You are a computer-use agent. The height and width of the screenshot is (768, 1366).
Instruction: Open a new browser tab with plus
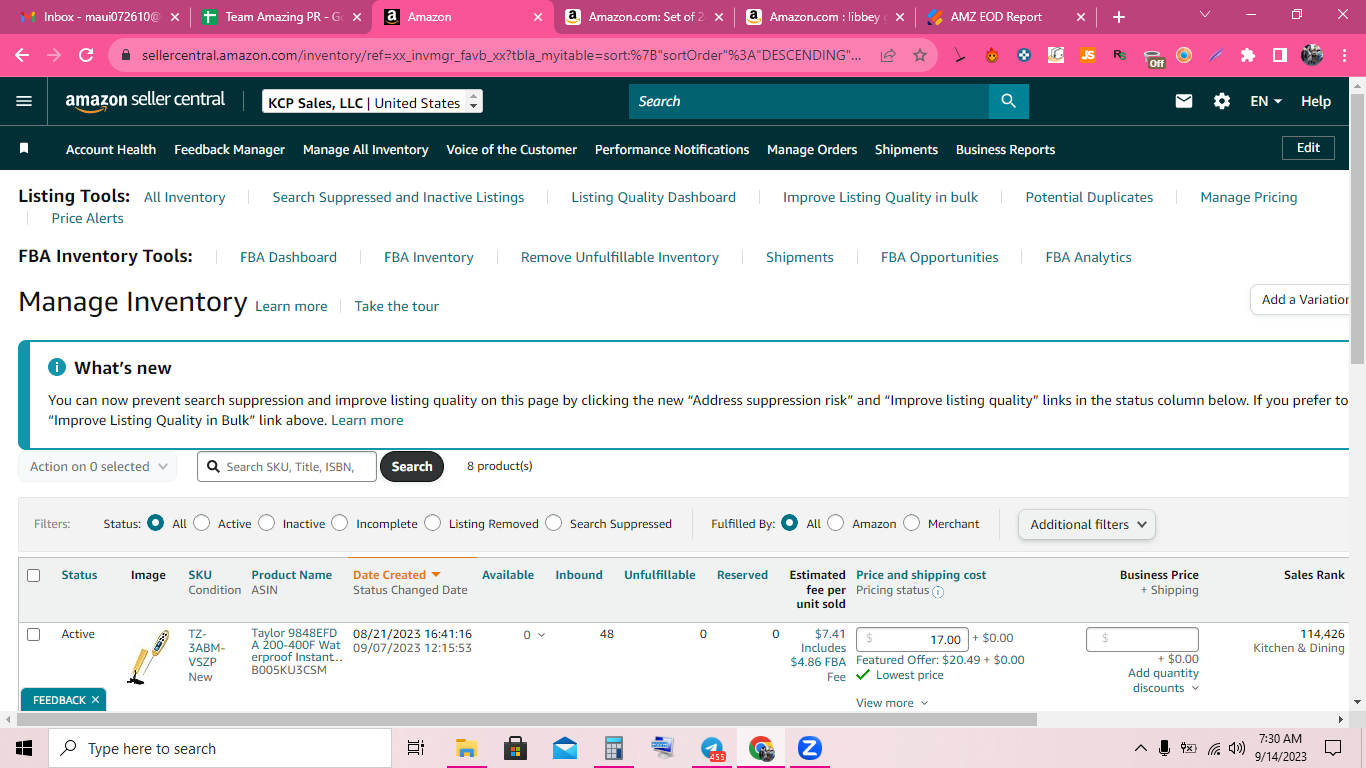coord(1118,17)
